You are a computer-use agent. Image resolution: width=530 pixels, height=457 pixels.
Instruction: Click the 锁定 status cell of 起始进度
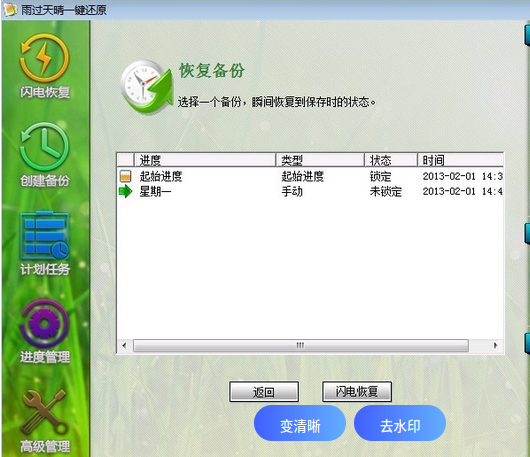pyautogui.click(x=380, y=176)
